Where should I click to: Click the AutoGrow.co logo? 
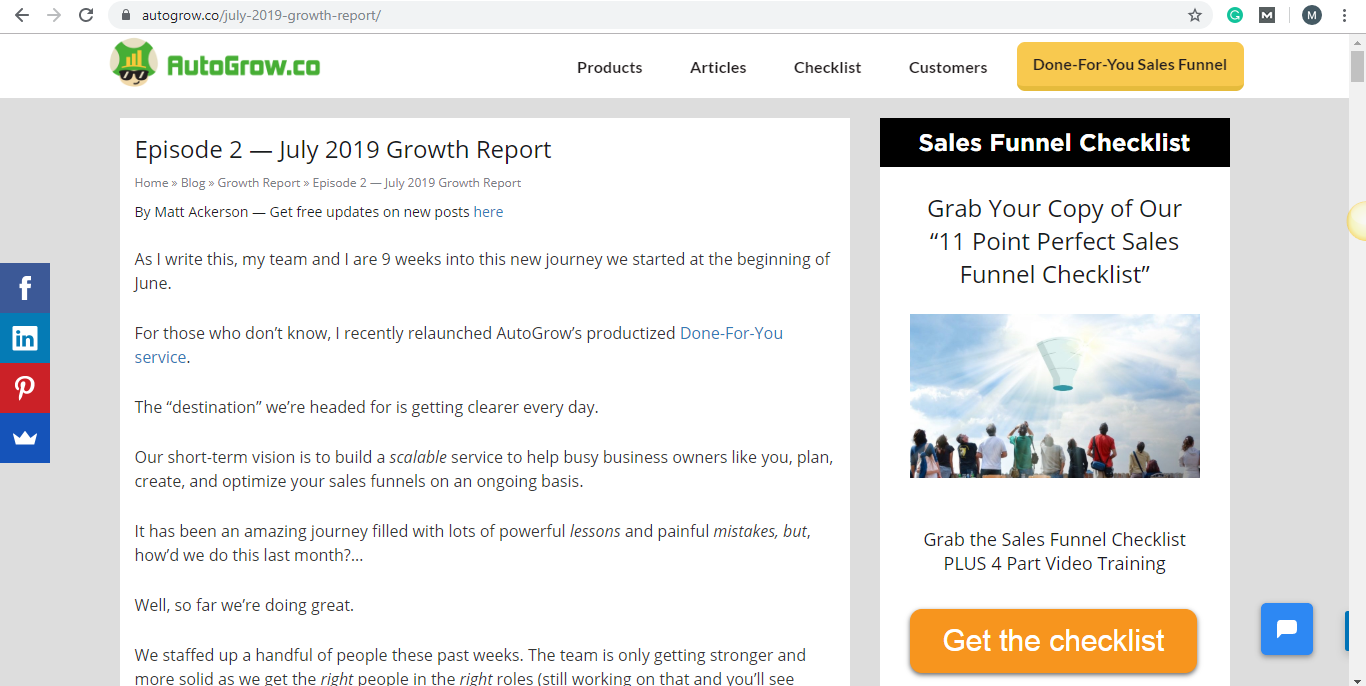tap(214, 63)
